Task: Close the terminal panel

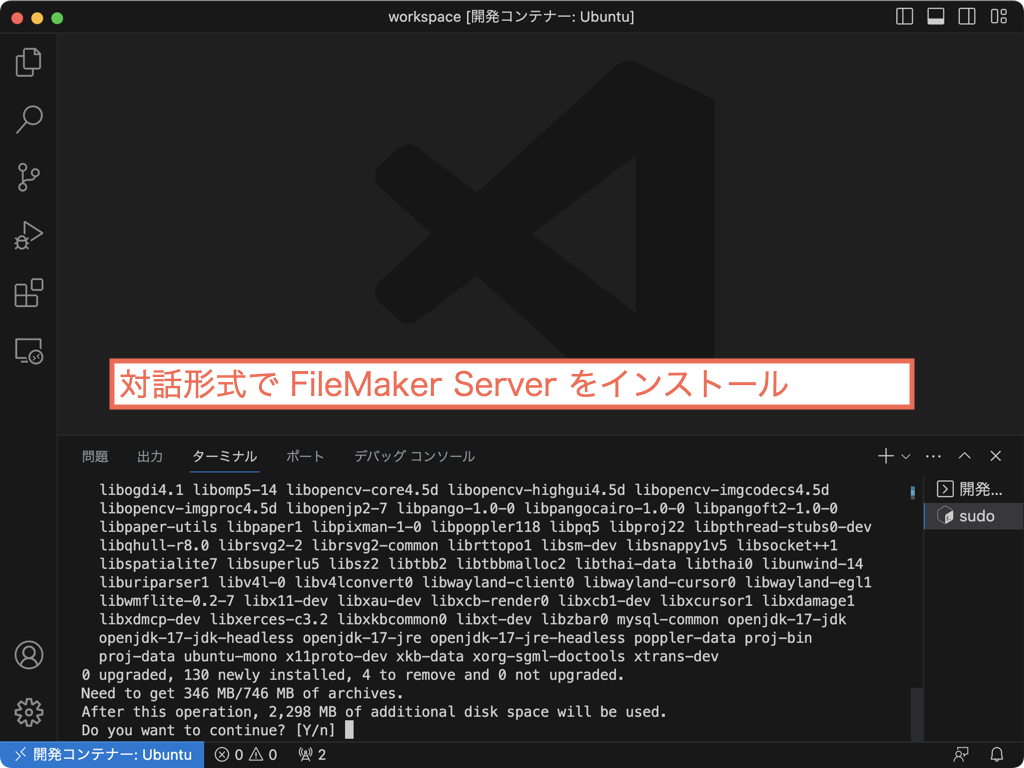Action: [995, 456]
